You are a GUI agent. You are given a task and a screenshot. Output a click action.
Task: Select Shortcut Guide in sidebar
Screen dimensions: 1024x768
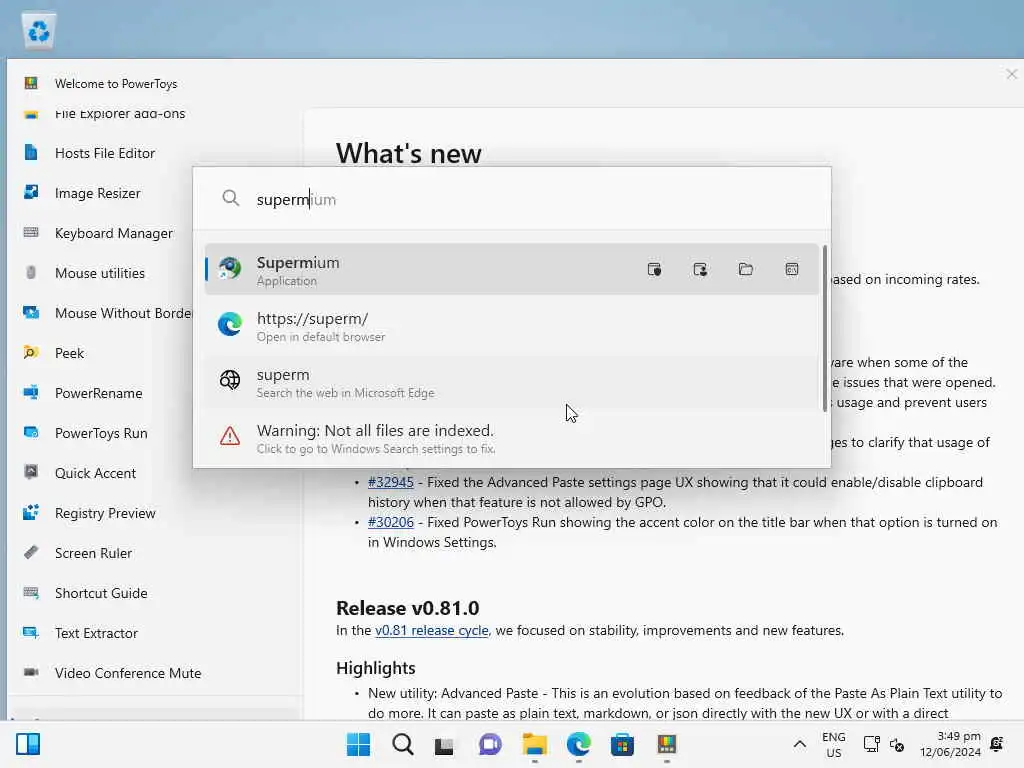101,593
